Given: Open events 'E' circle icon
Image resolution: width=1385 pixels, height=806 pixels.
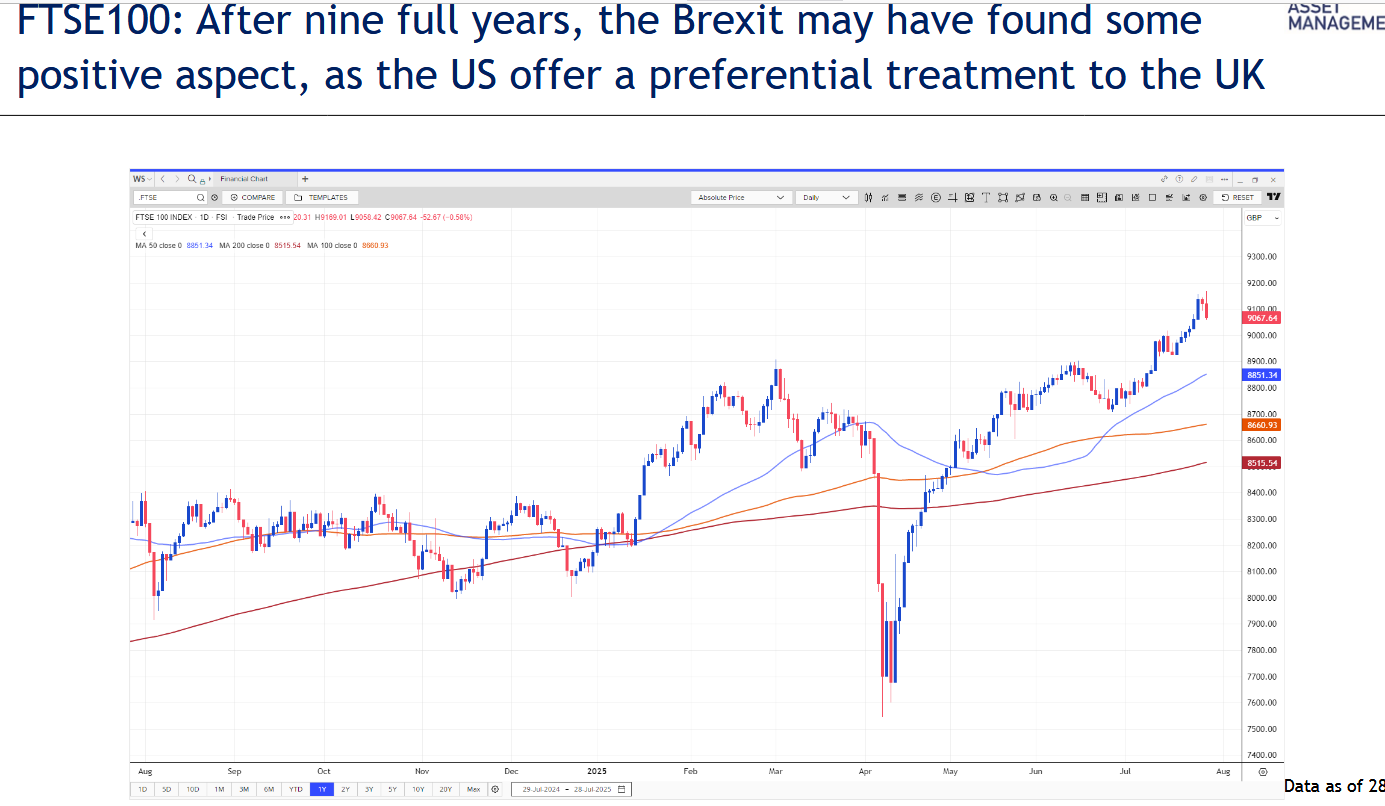Looking at the screenshot, I should pos(936,197).
